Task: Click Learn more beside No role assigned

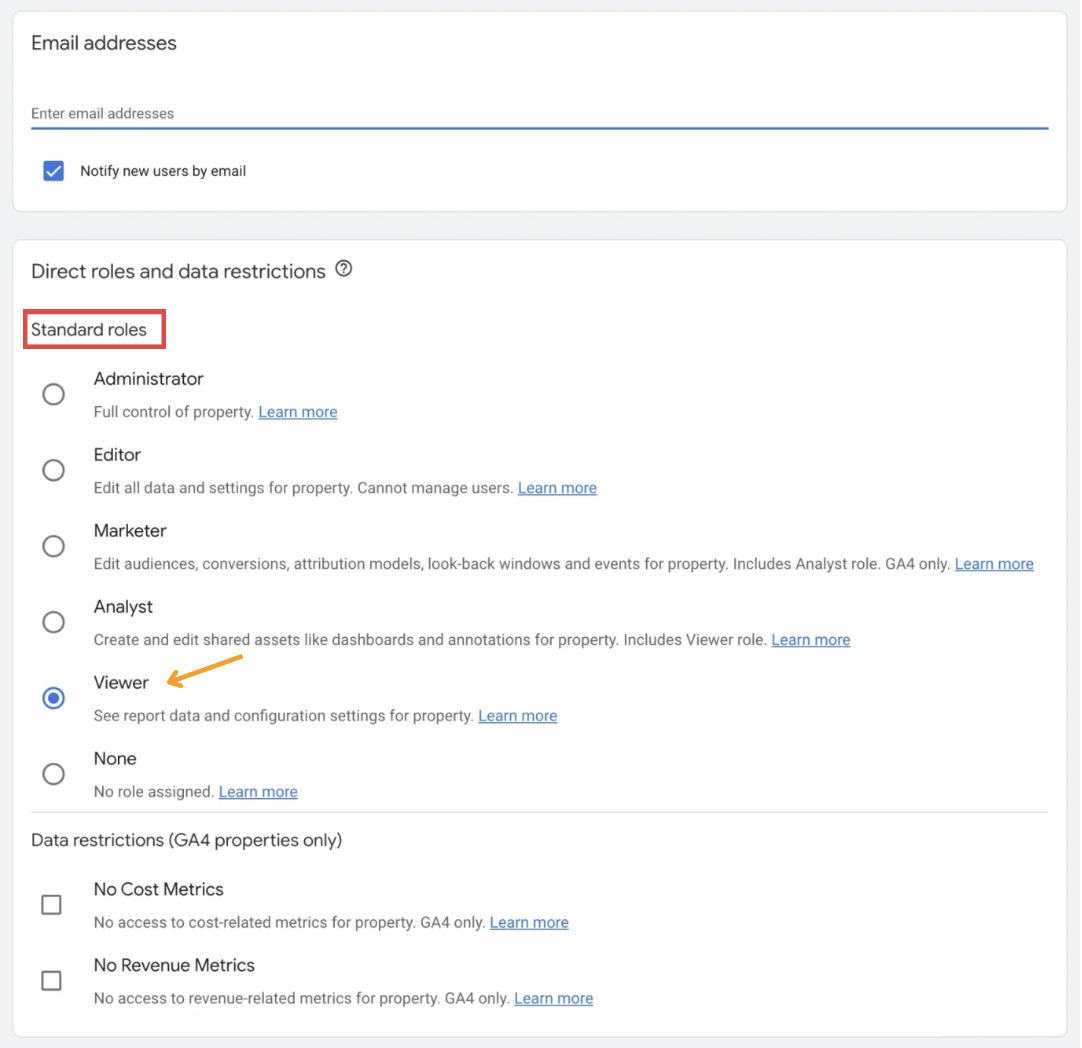Action: click(258, 792)
